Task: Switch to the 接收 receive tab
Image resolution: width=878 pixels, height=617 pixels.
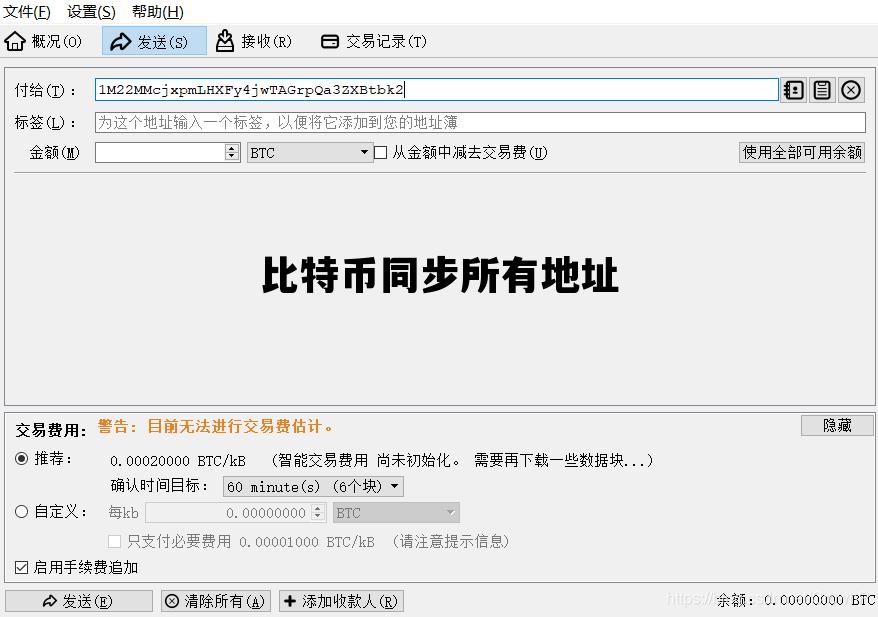Action: (x=255, y=41)
